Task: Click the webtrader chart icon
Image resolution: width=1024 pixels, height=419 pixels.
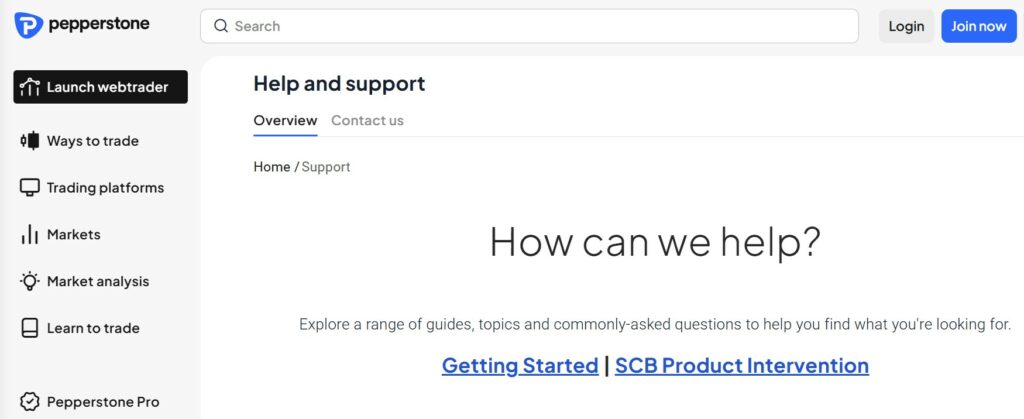Action: (x=30, y=87)
